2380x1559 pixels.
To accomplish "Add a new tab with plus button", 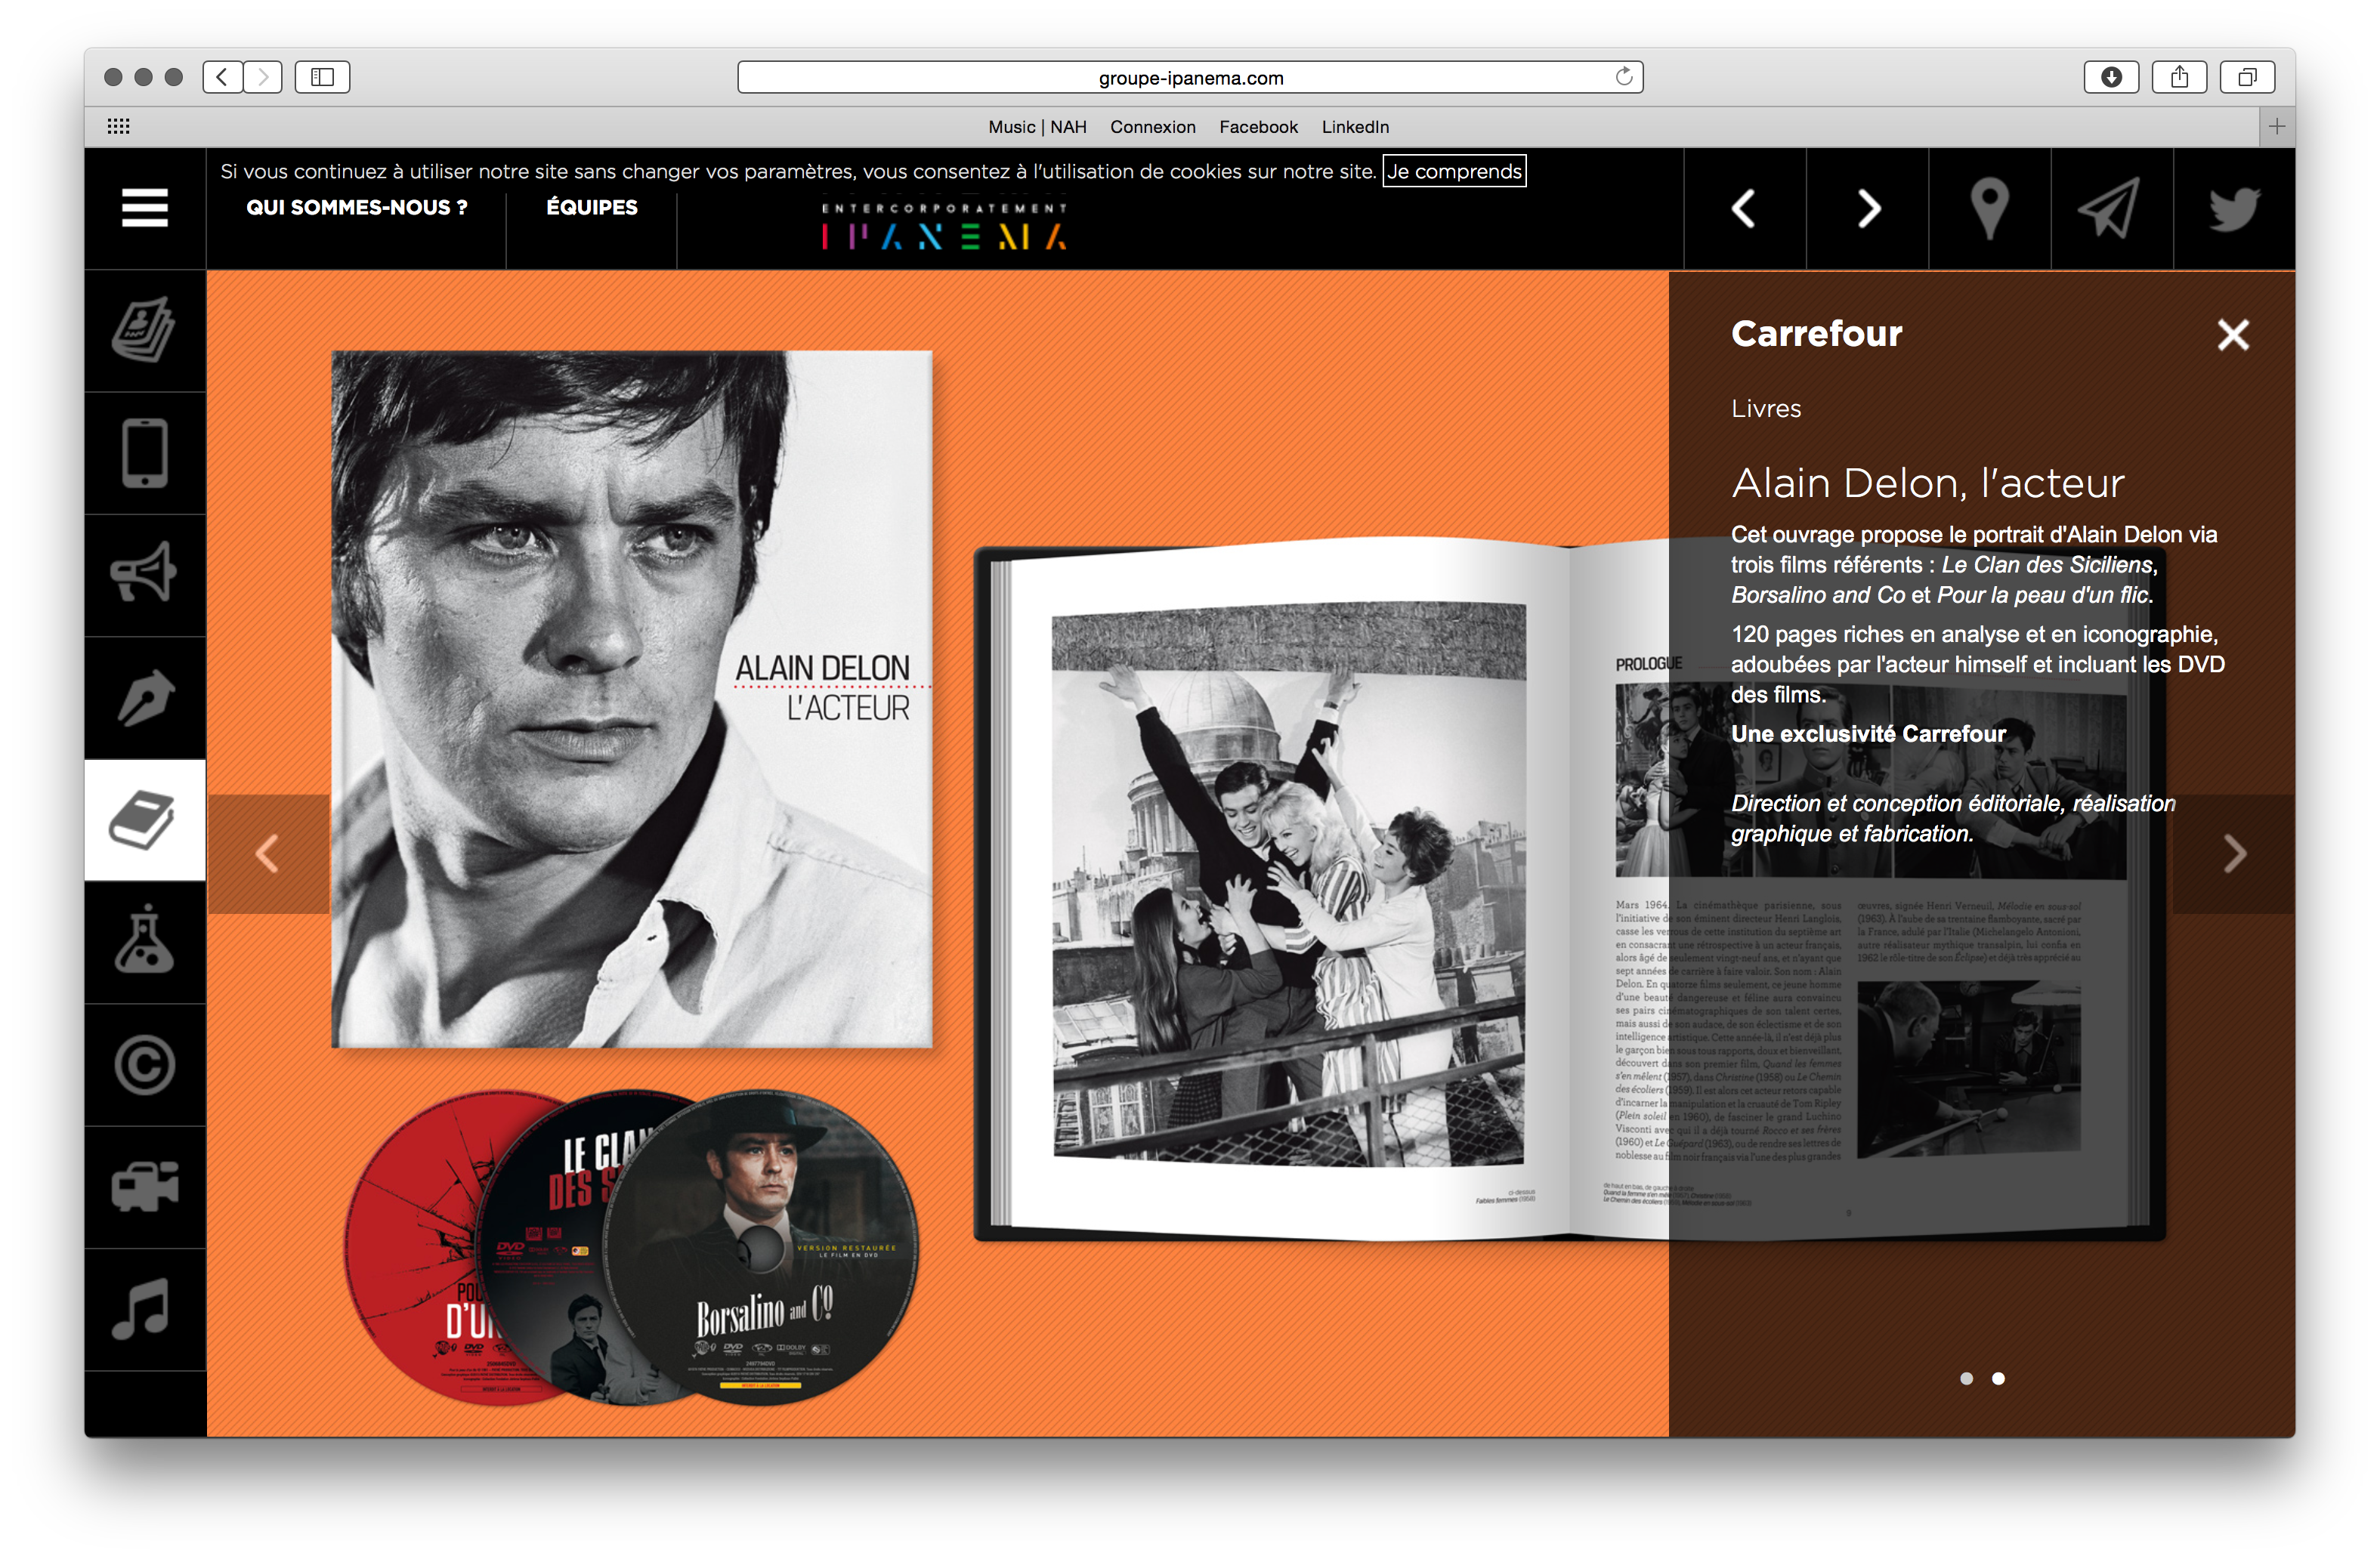I will click(x=2277, y=126).
